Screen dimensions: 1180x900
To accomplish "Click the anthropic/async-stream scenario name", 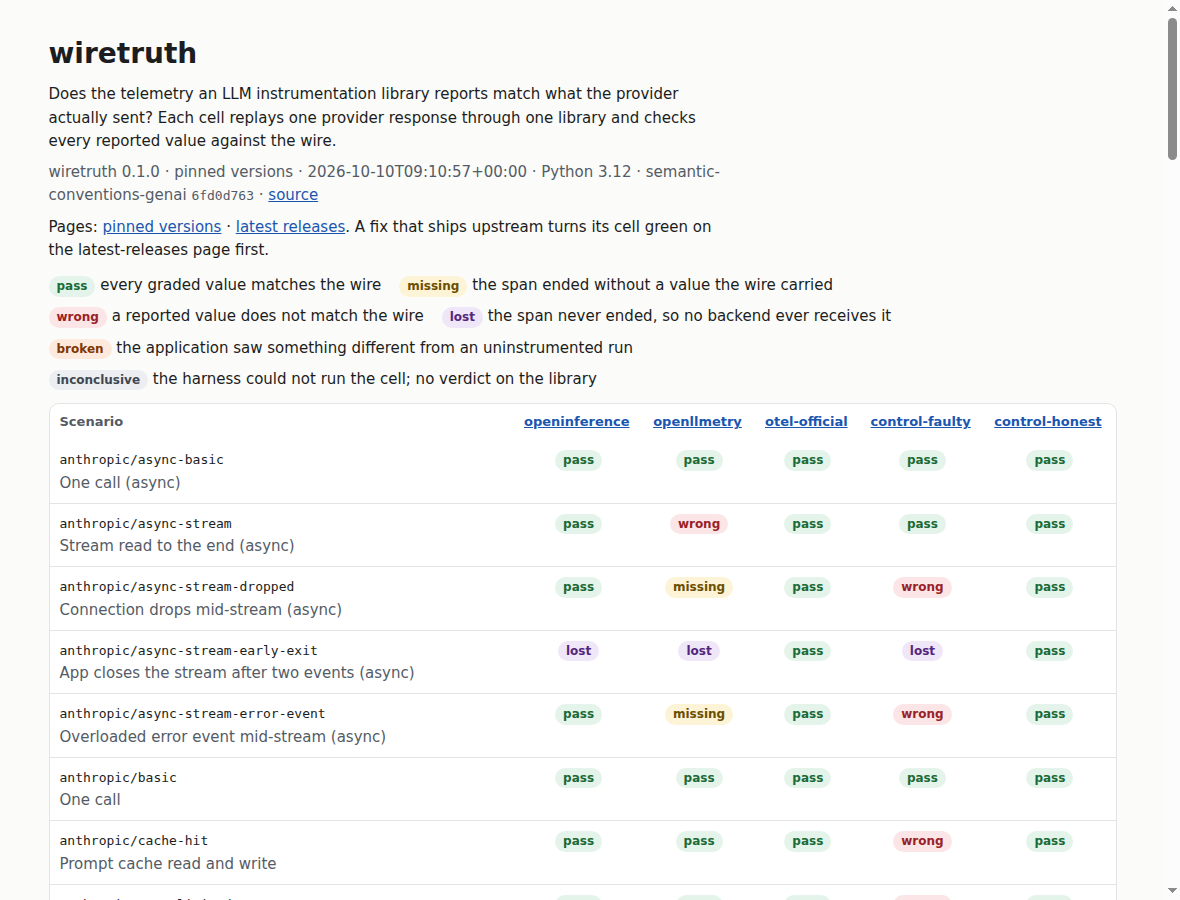I will pos(145,524).
